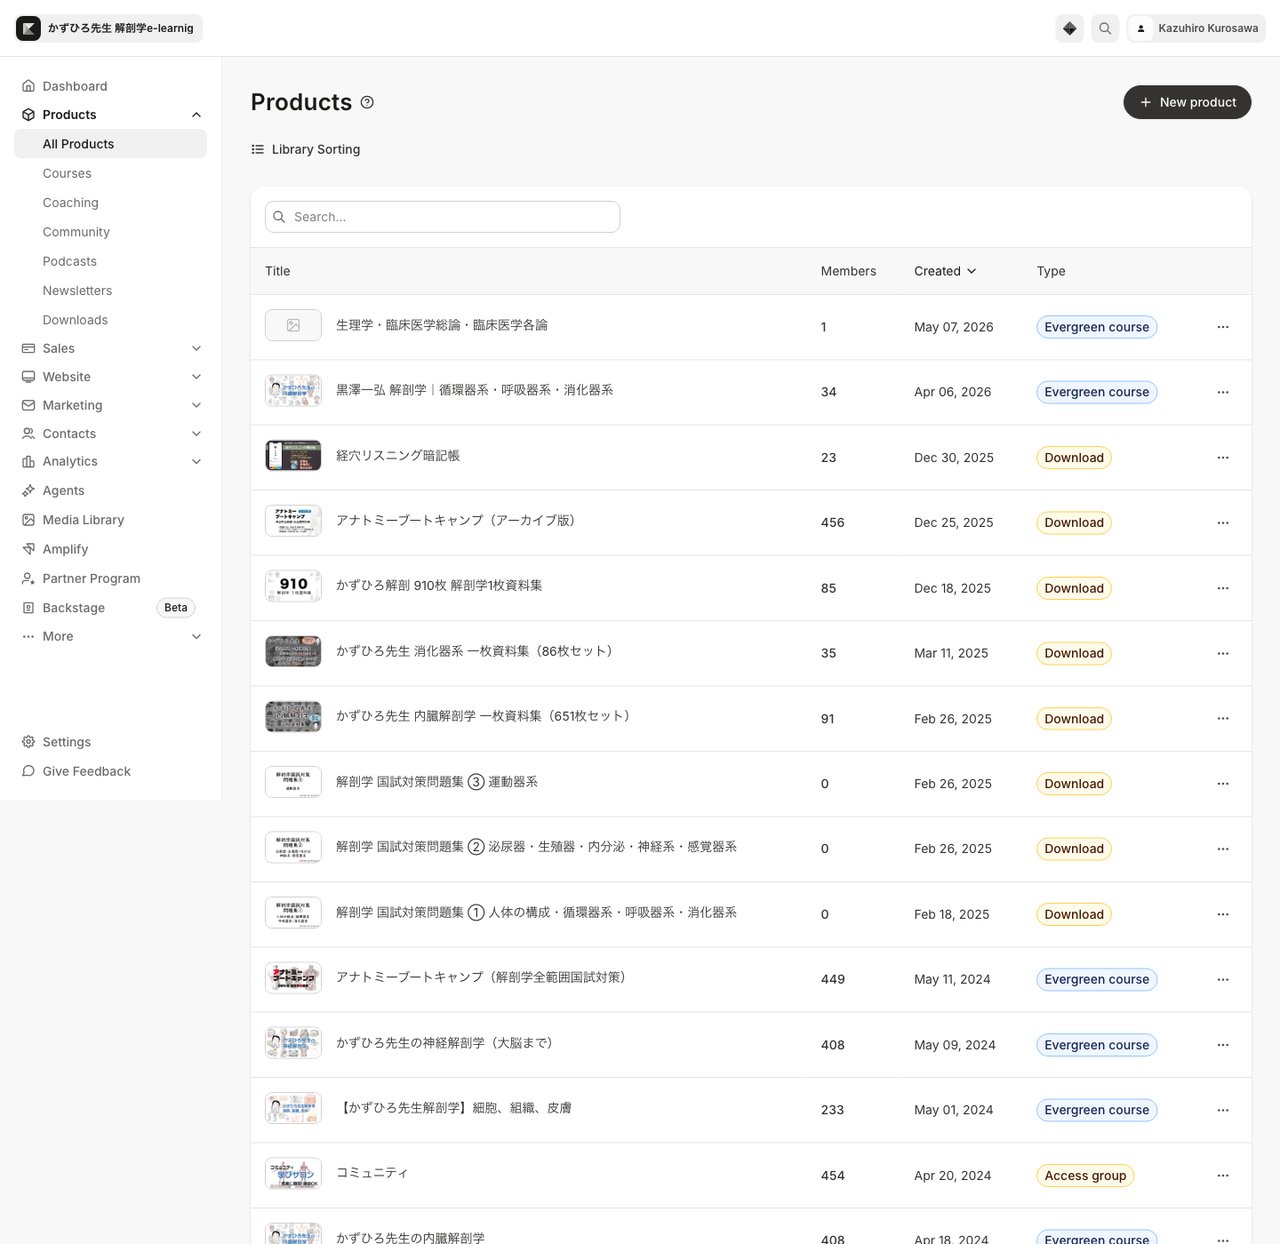The height and width of the screenshot is (1244, 1280).
Task: Select All Products in sidebar
Action: click(110, 144)
